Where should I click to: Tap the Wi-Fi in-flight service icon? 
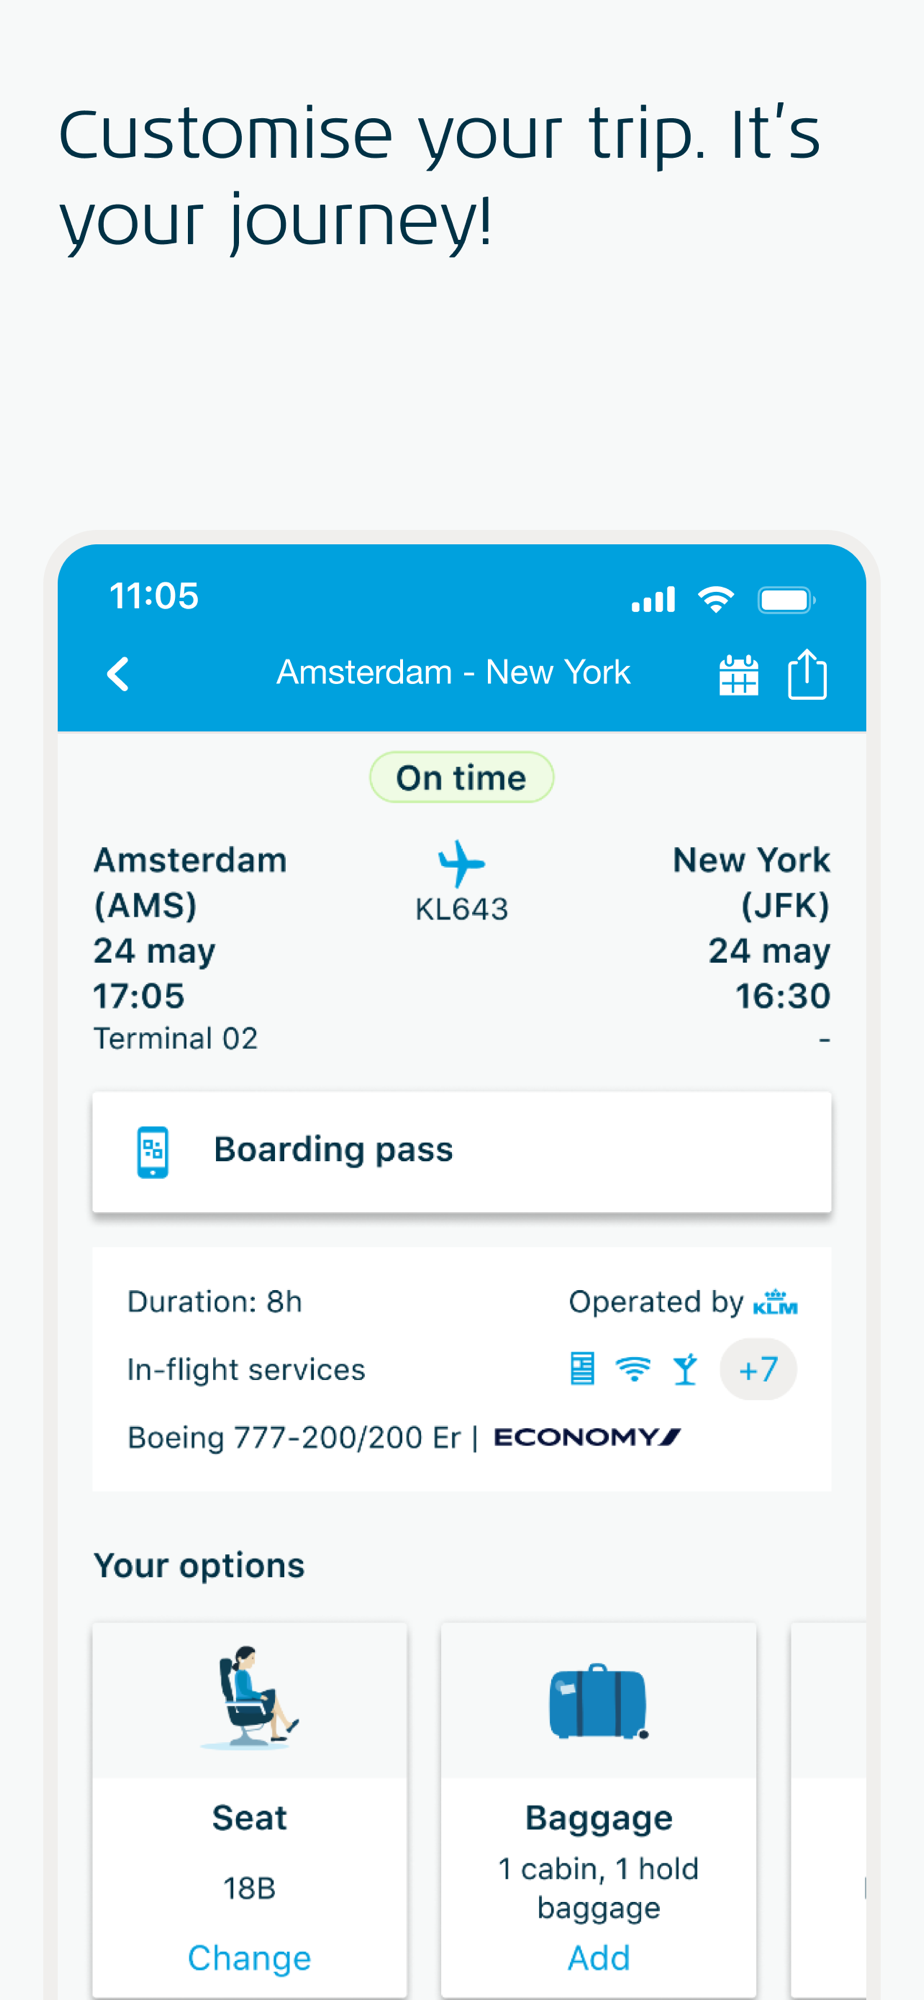(x=633, y=1368)
